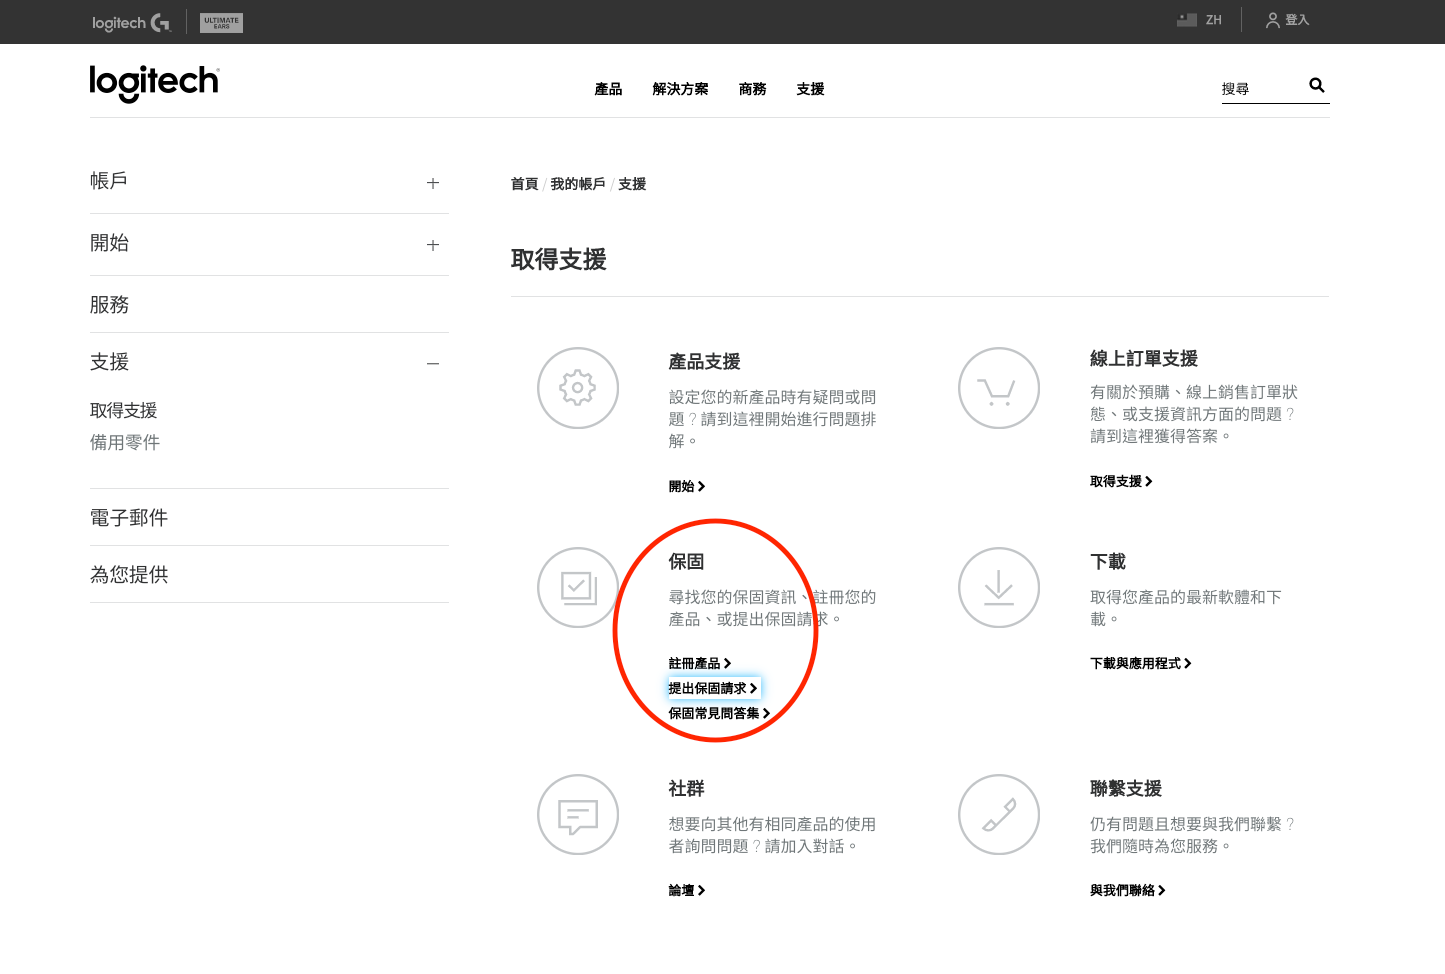Click the 首頁 breadcrumb link
The height and width of the screenshot is (974, 1445).
point(524,184)
